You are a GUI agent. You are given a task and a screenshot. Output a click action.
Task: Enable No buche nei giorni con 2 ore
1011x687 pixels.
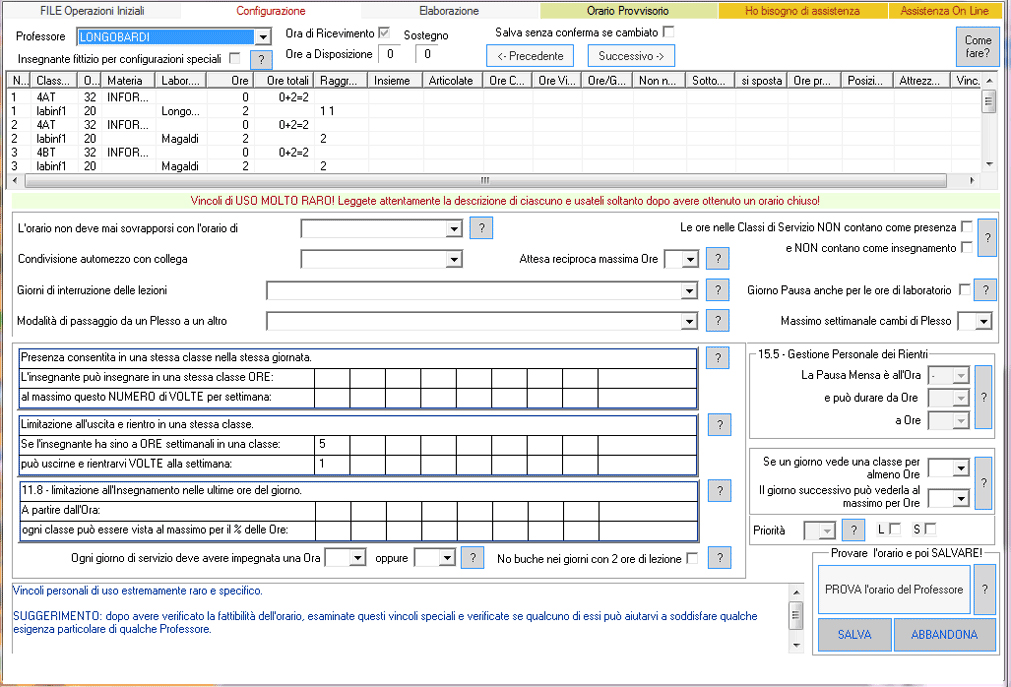[692, 558]
